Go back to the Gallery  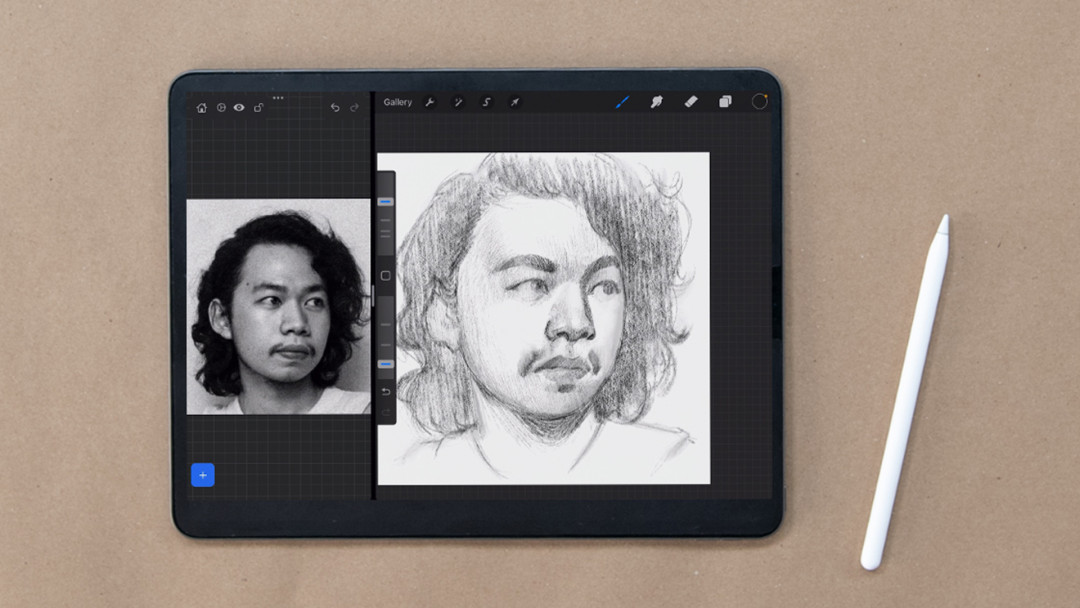(398, 101)
